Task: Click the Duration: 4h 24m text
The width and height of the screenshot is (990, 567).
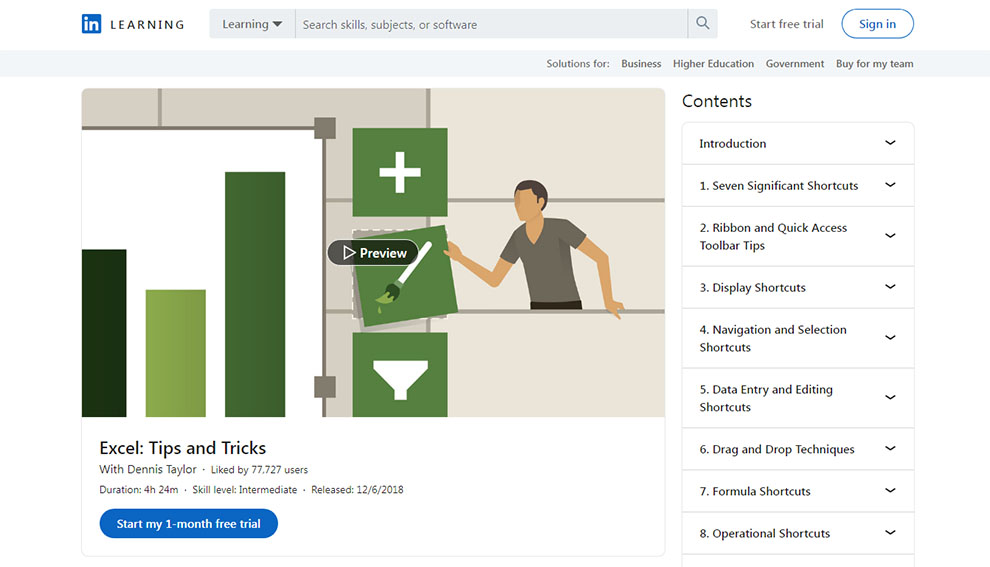Action: pyautogui.click(x=138, y=489)
